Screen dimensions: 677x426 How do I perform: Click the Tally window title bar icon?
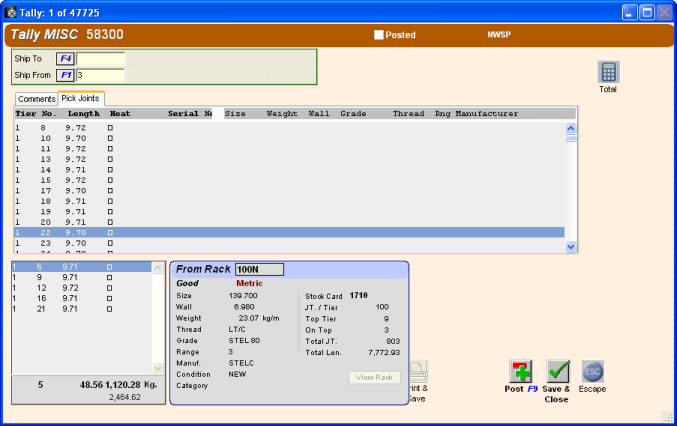coord(11,12)
